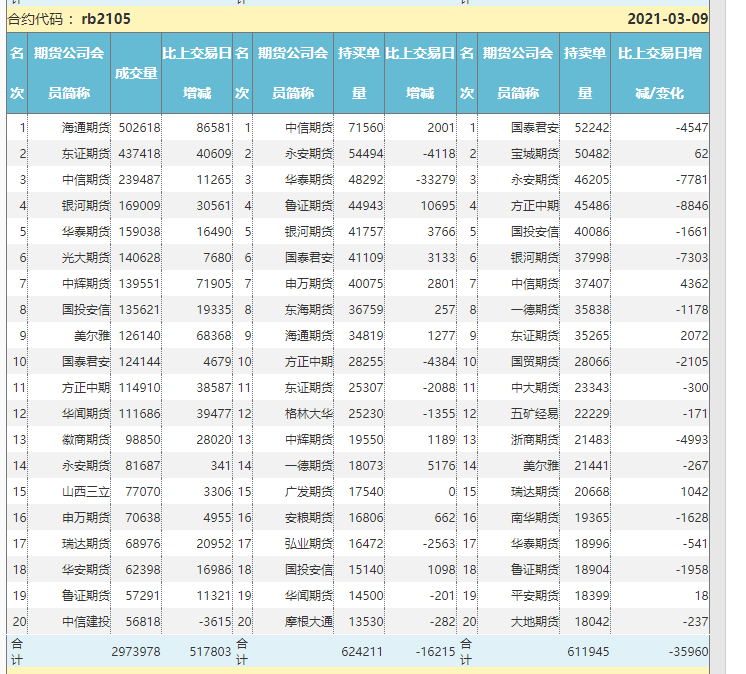Click 徽商期货 in row 13
746x674 pixels.
coord(86,440)
